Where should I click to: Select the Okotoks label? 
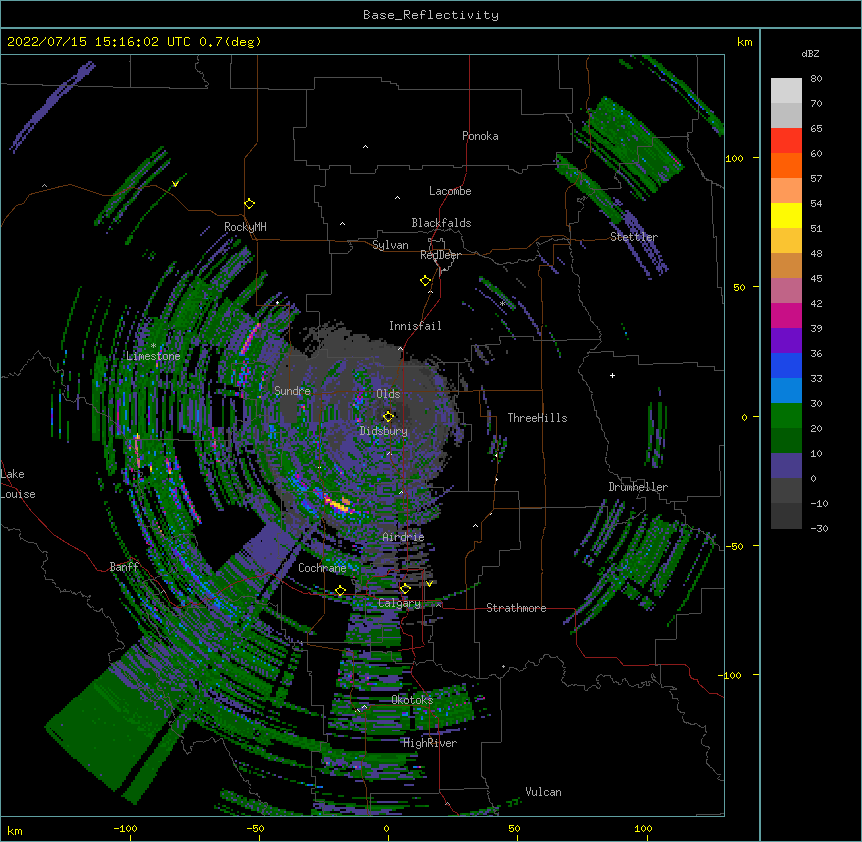coord(412,700)
